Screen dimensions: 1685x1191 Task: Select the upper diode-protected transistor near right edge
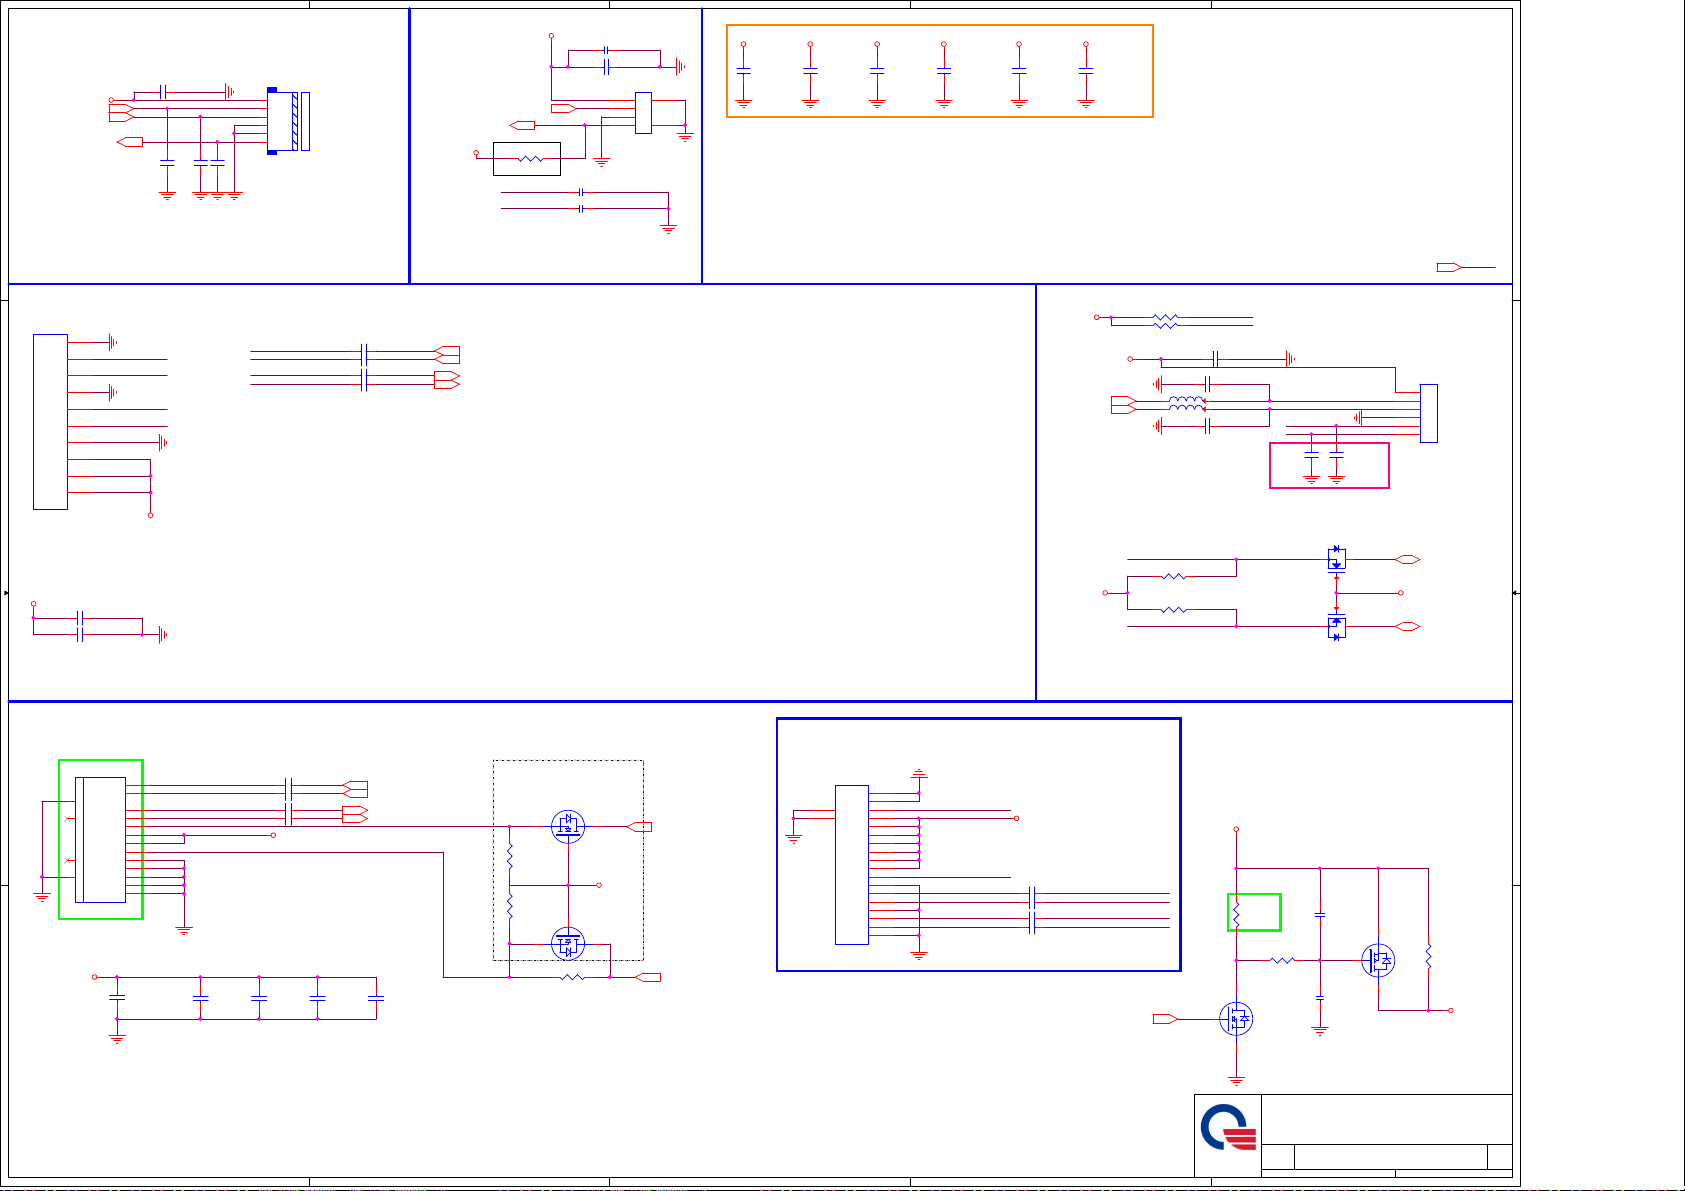tap(1337, 559)
